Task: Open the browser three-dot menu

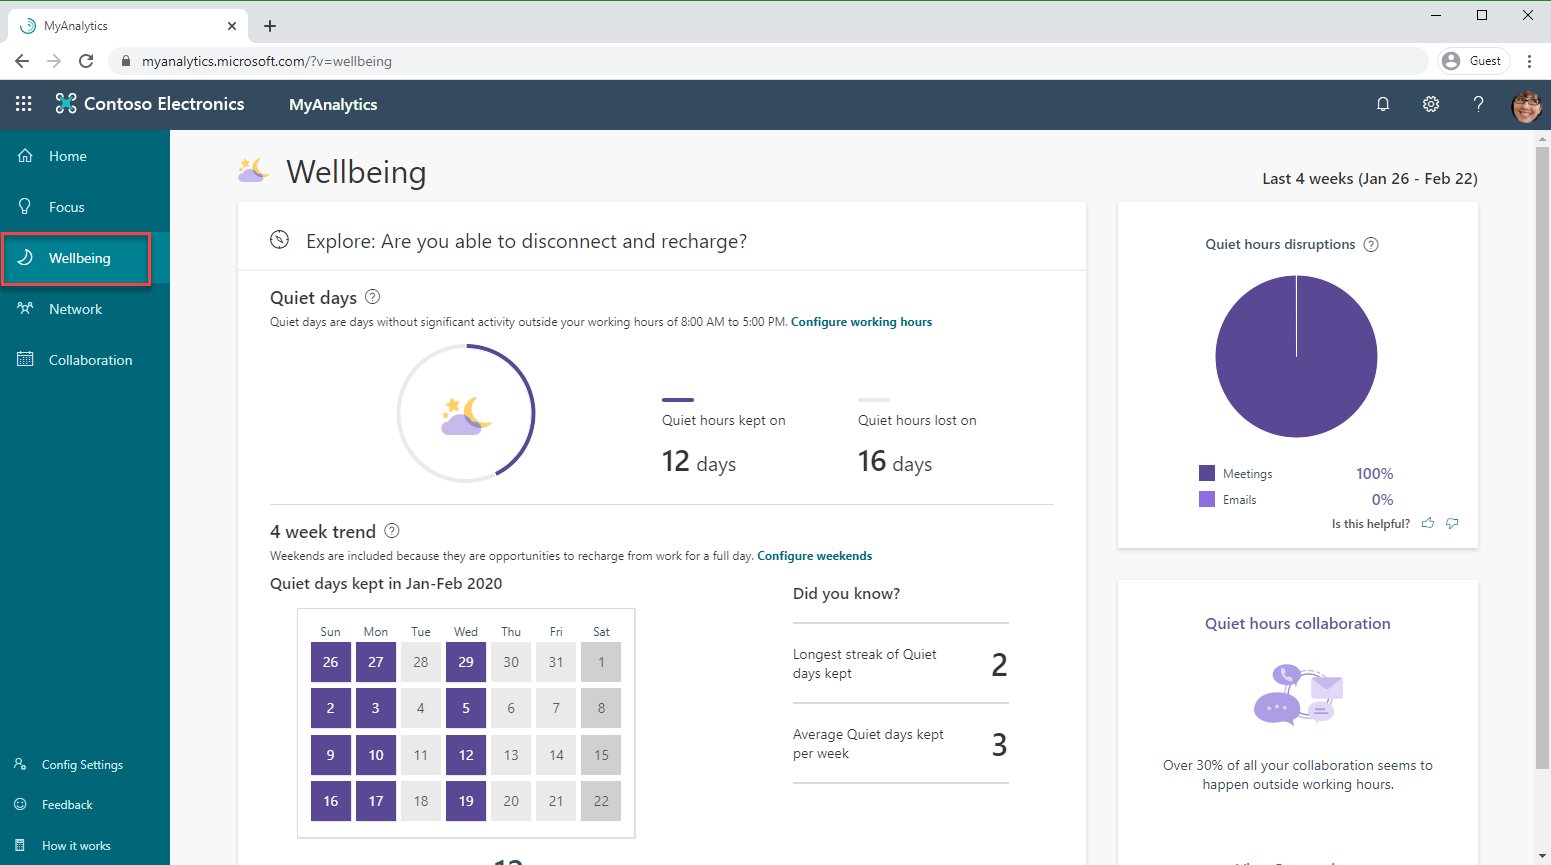Action: [x=1529, y=61]
